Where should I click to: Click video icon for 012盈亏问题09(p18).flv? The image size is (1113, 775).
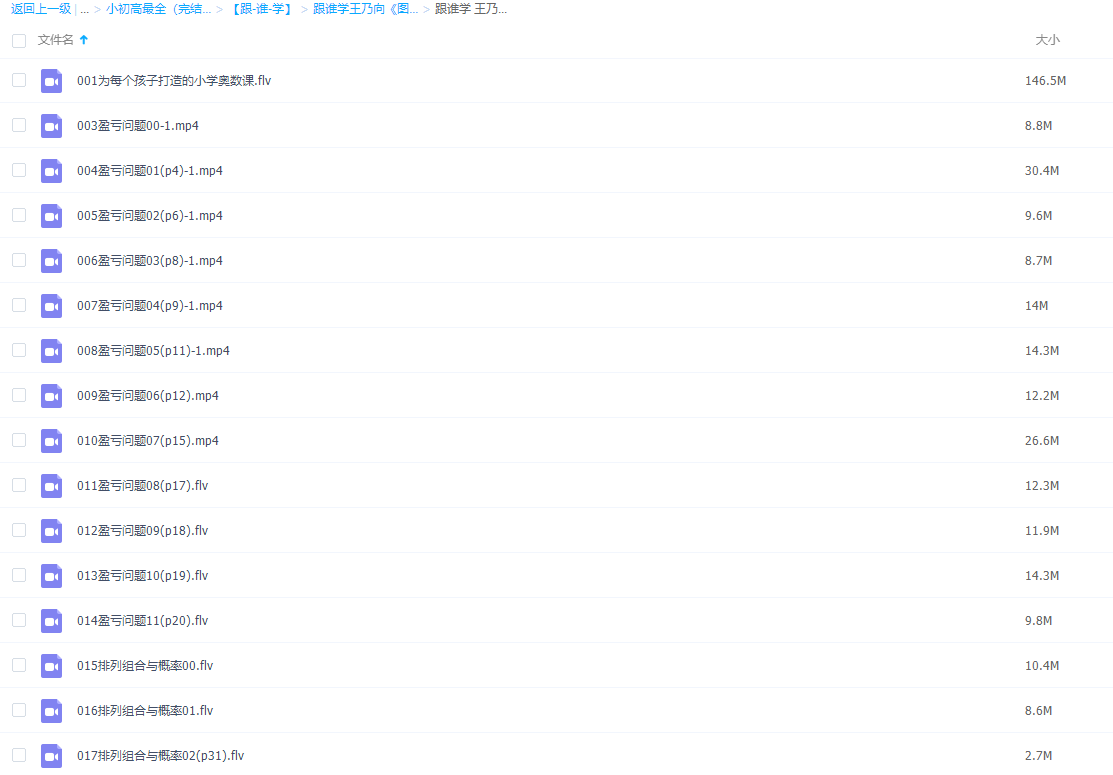[x=51, y=531]
